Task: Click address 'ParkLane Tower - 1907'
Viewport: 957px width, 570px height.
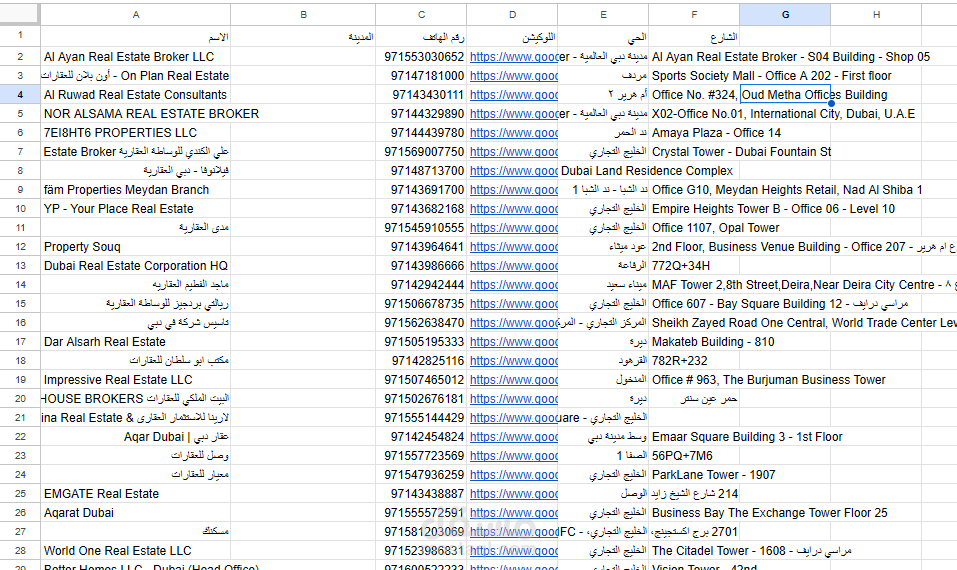Action: coord(713,475)
